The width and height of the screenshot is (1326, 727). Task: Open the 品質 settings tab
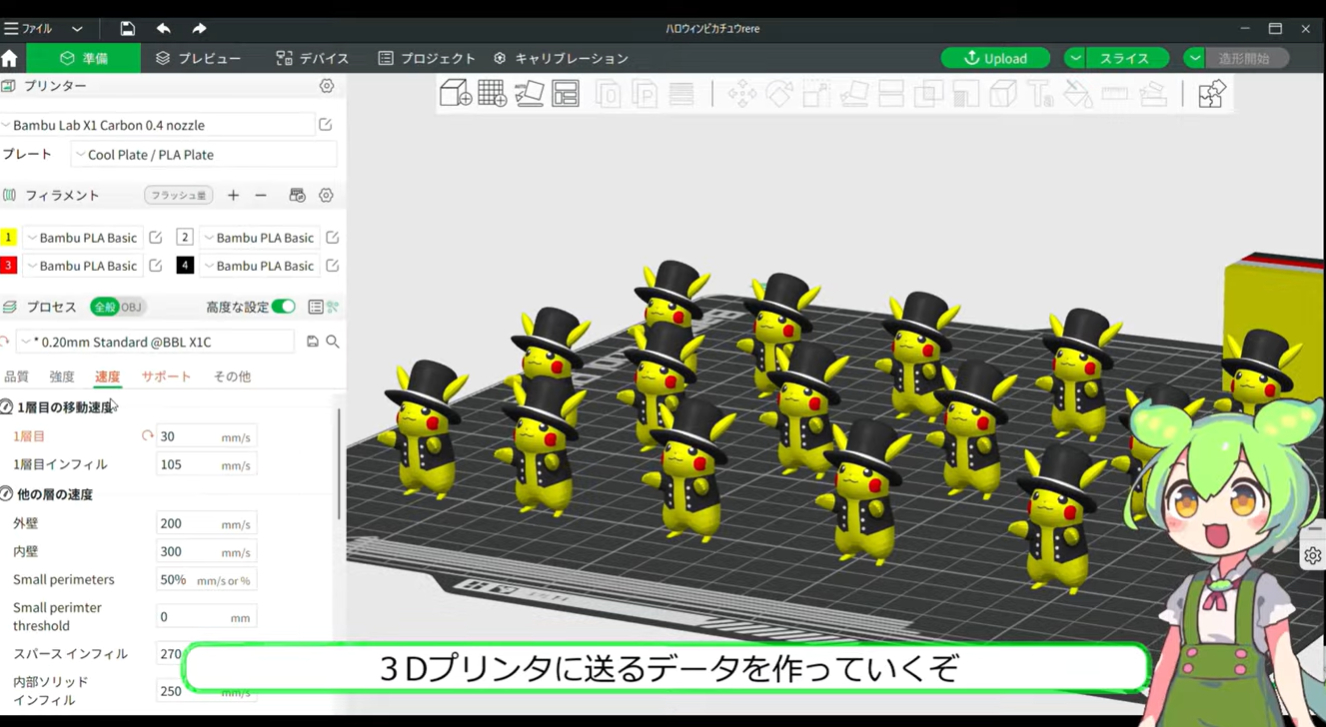point(16,377)
